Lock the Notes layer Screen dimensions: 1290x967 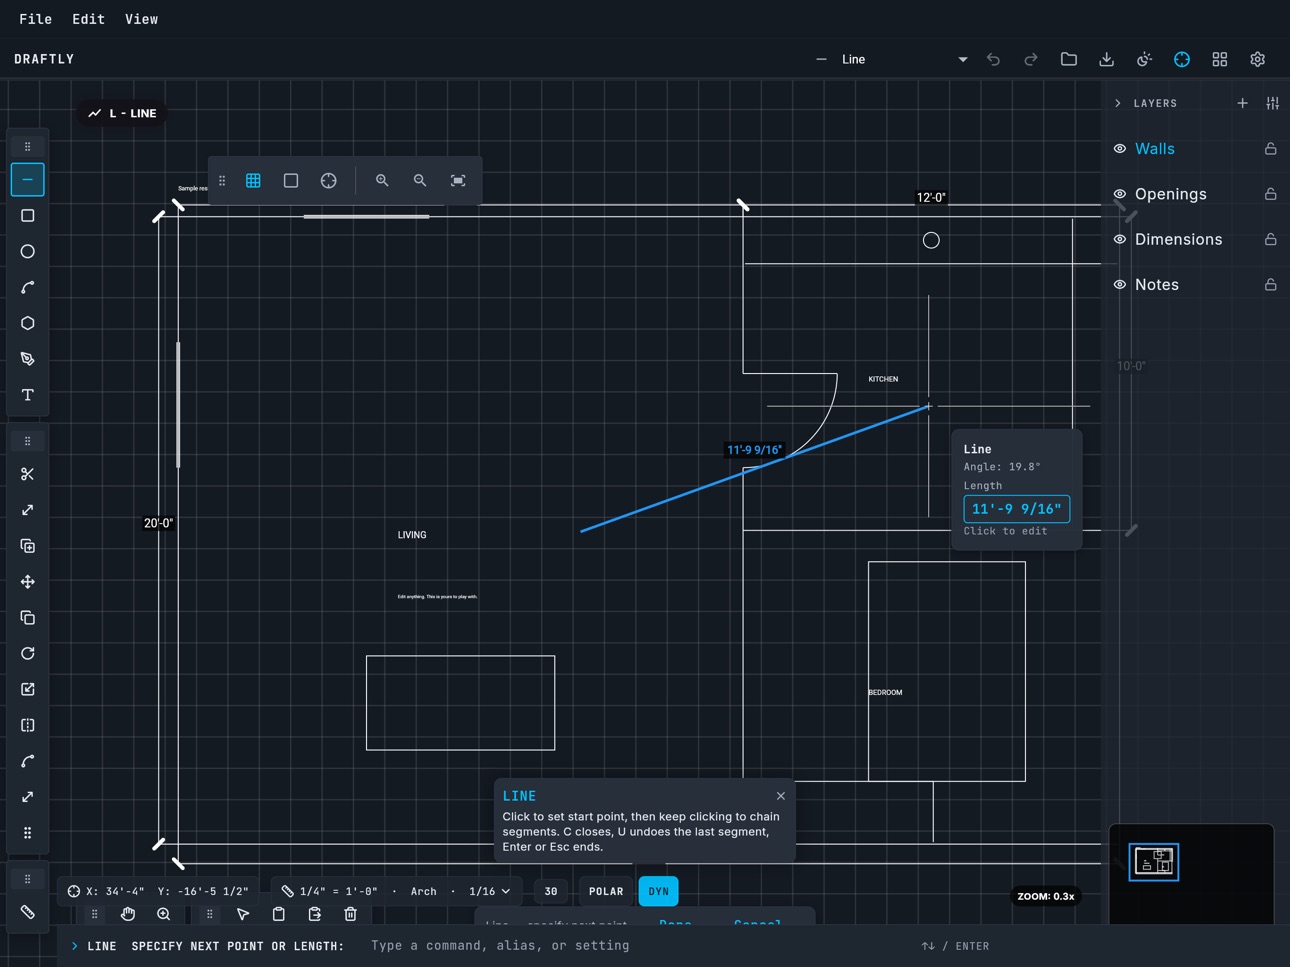[1271, 285]
